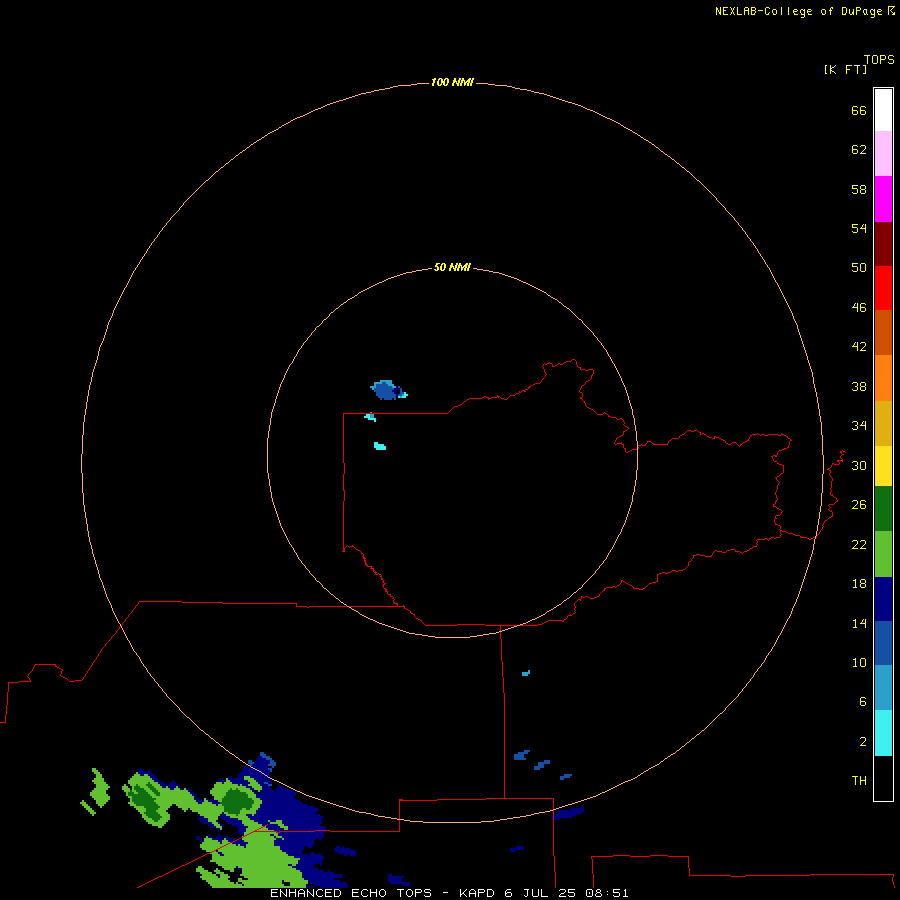This screenshot has width=900, height=900.
Task: Click the 2 legend value
Action: [863, 742]
